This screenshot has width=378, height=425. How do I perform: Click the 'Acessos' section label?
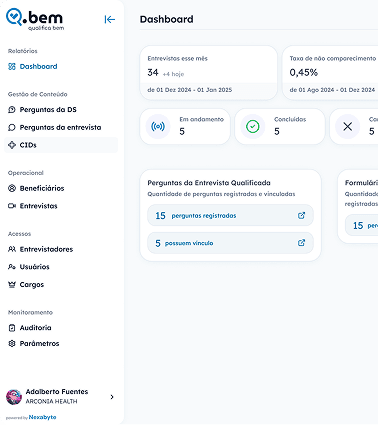pos(19,234)
